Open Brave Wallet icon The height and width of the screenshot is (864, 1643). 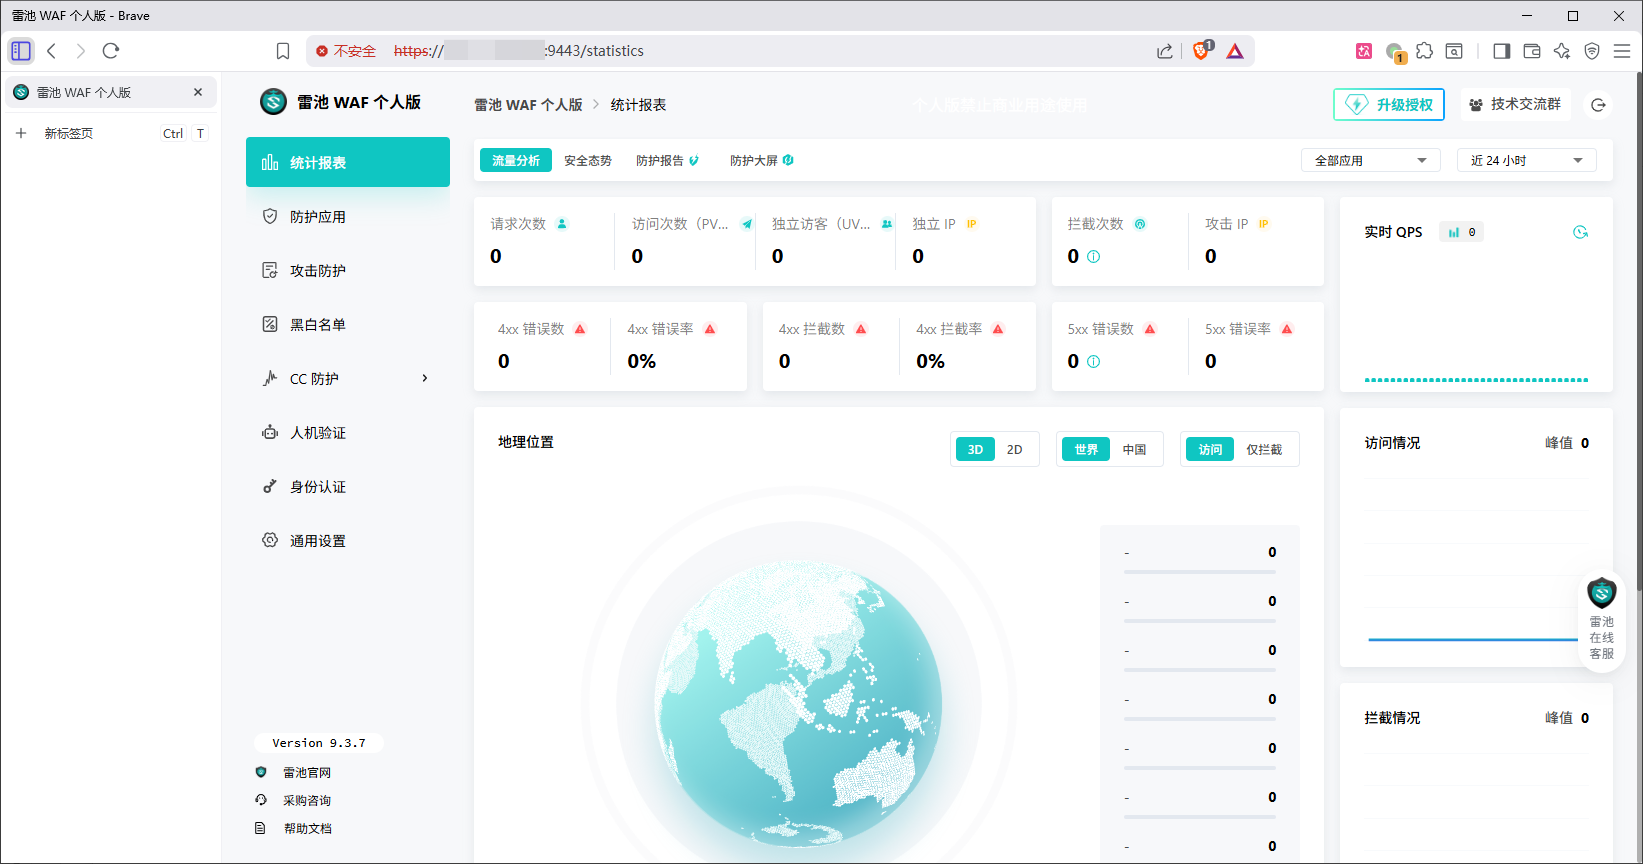(1532, 51)
